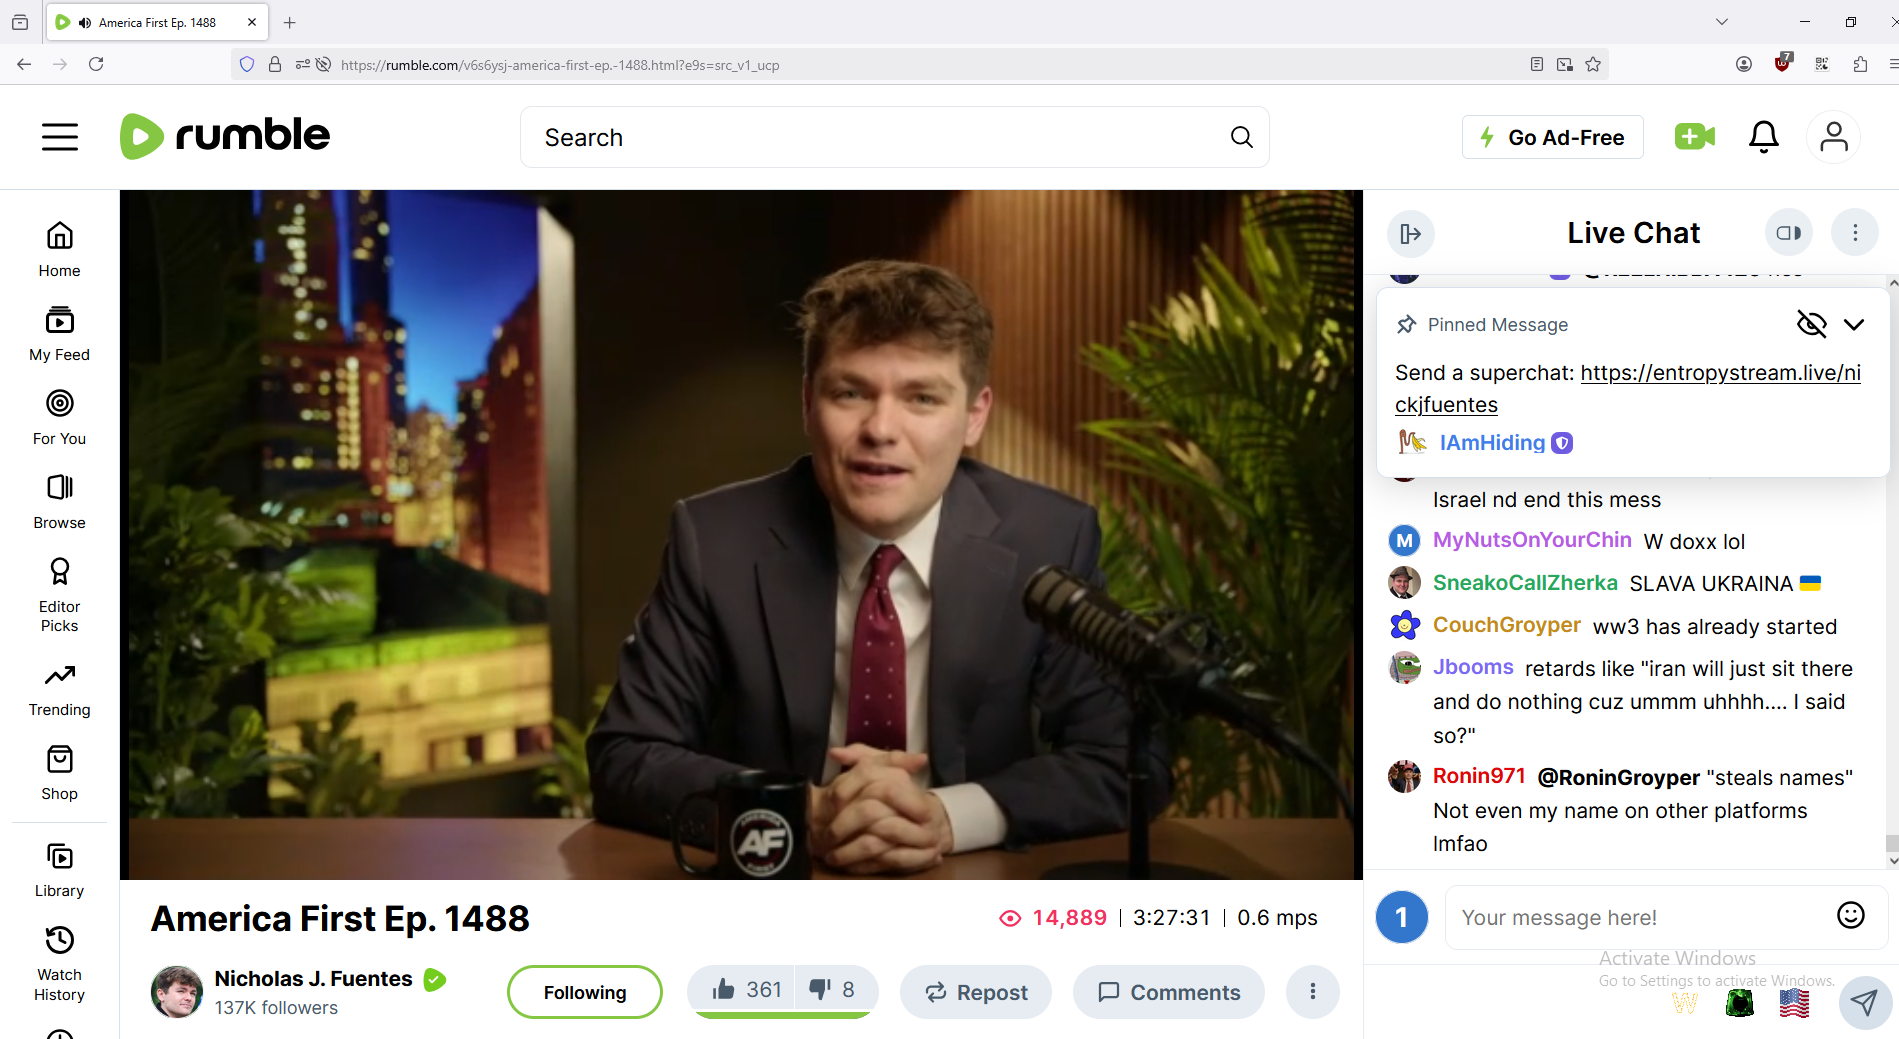This screenshot has width=1899, height=1039.
Task: Like the video thumbs up 361
Action: [745, 990]
